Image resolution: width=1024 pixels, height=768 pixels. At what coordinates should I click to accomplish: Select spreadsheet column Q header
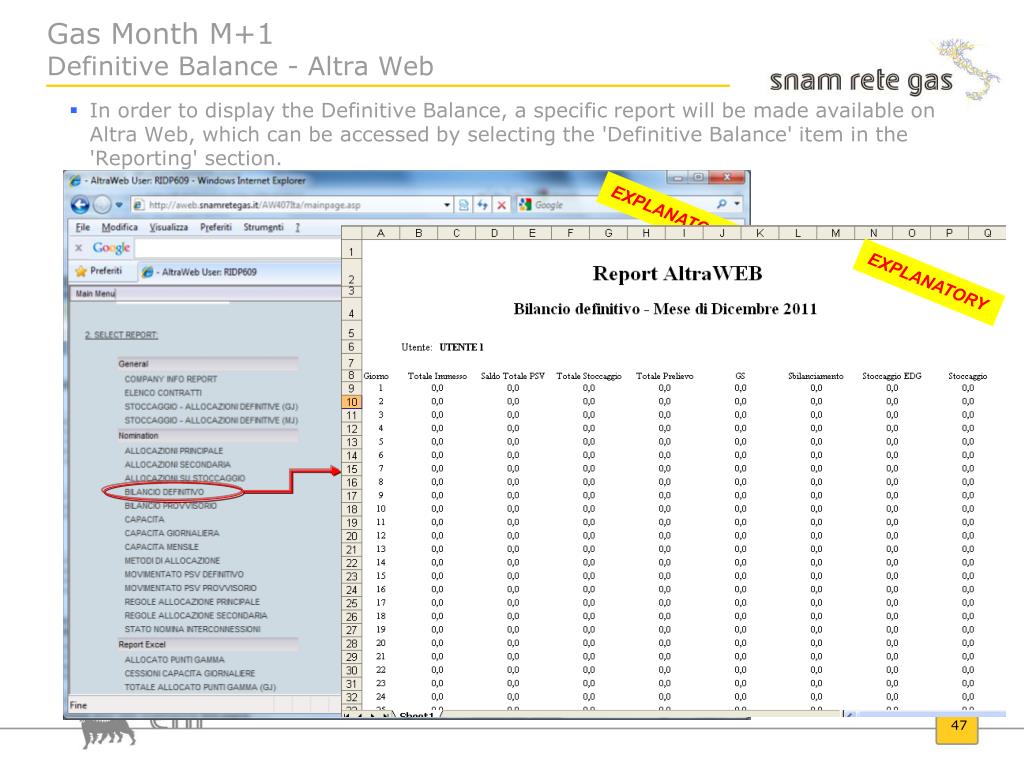pos(987,233)
